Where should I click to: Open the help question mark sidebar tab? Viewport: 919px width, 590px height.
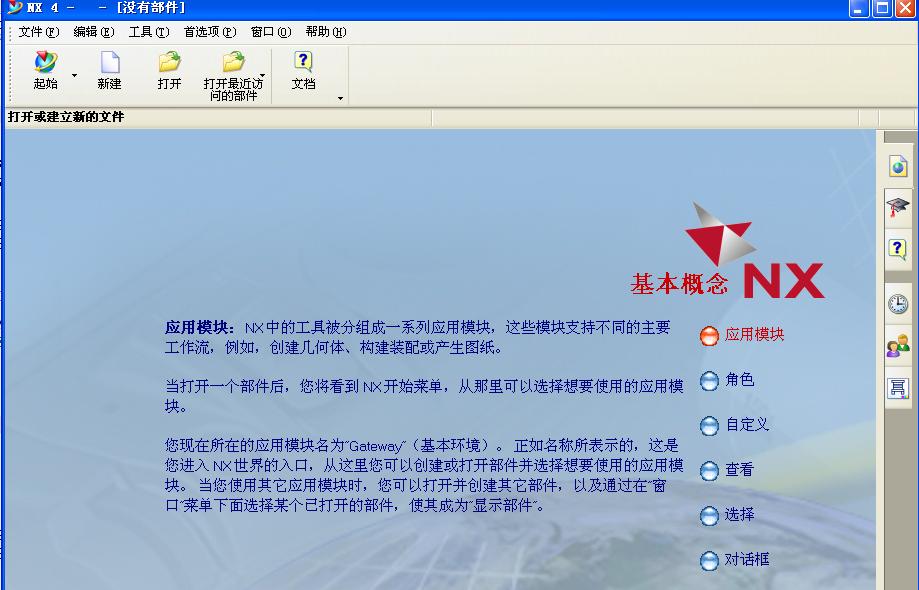click(898, 249)
